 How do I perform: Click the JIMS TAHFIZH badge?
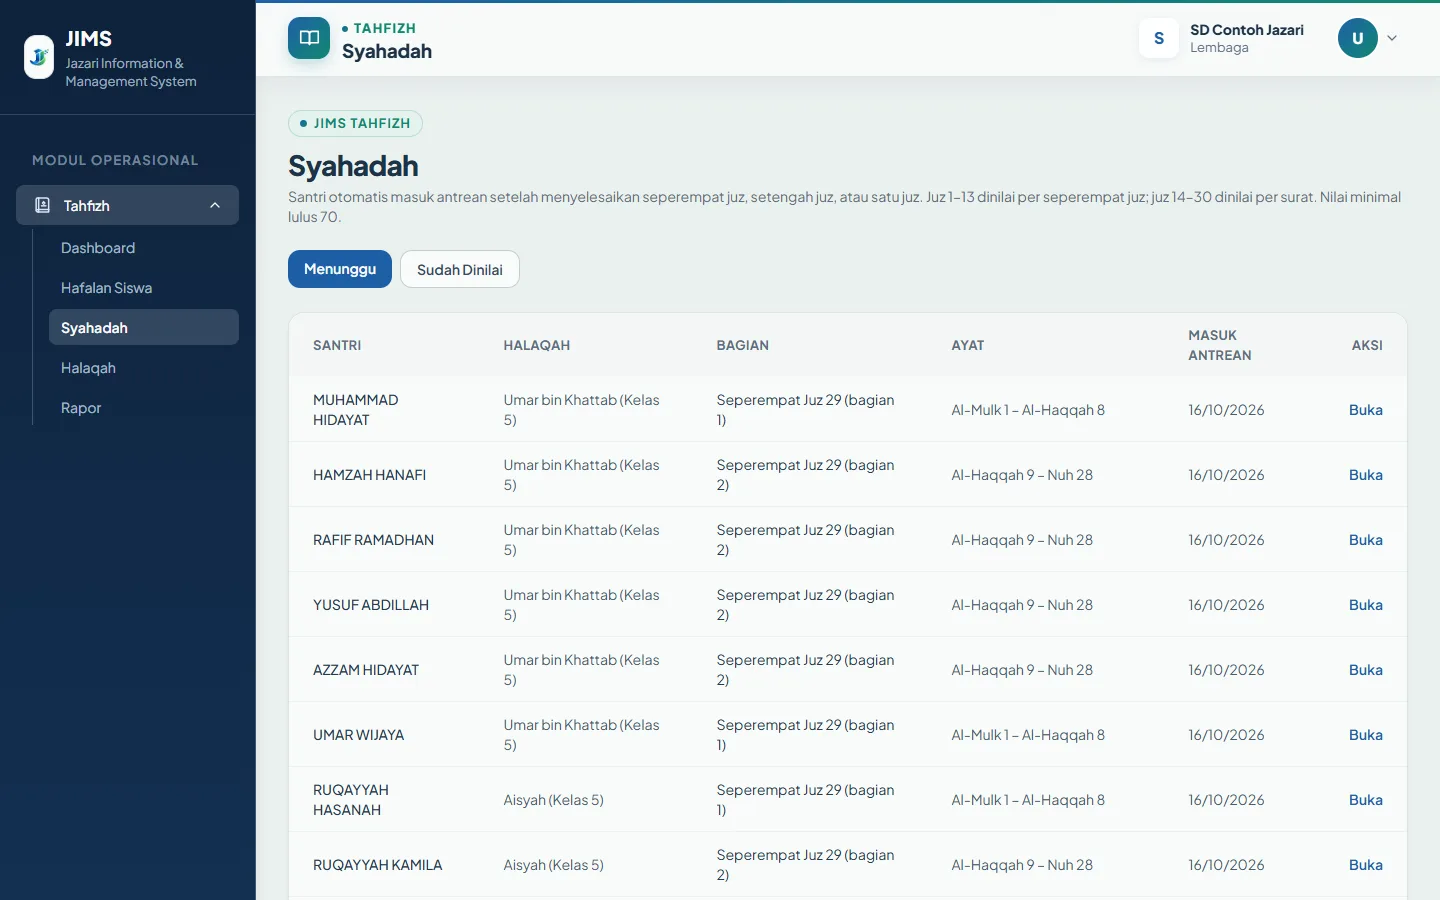click(x=355, y=123)
